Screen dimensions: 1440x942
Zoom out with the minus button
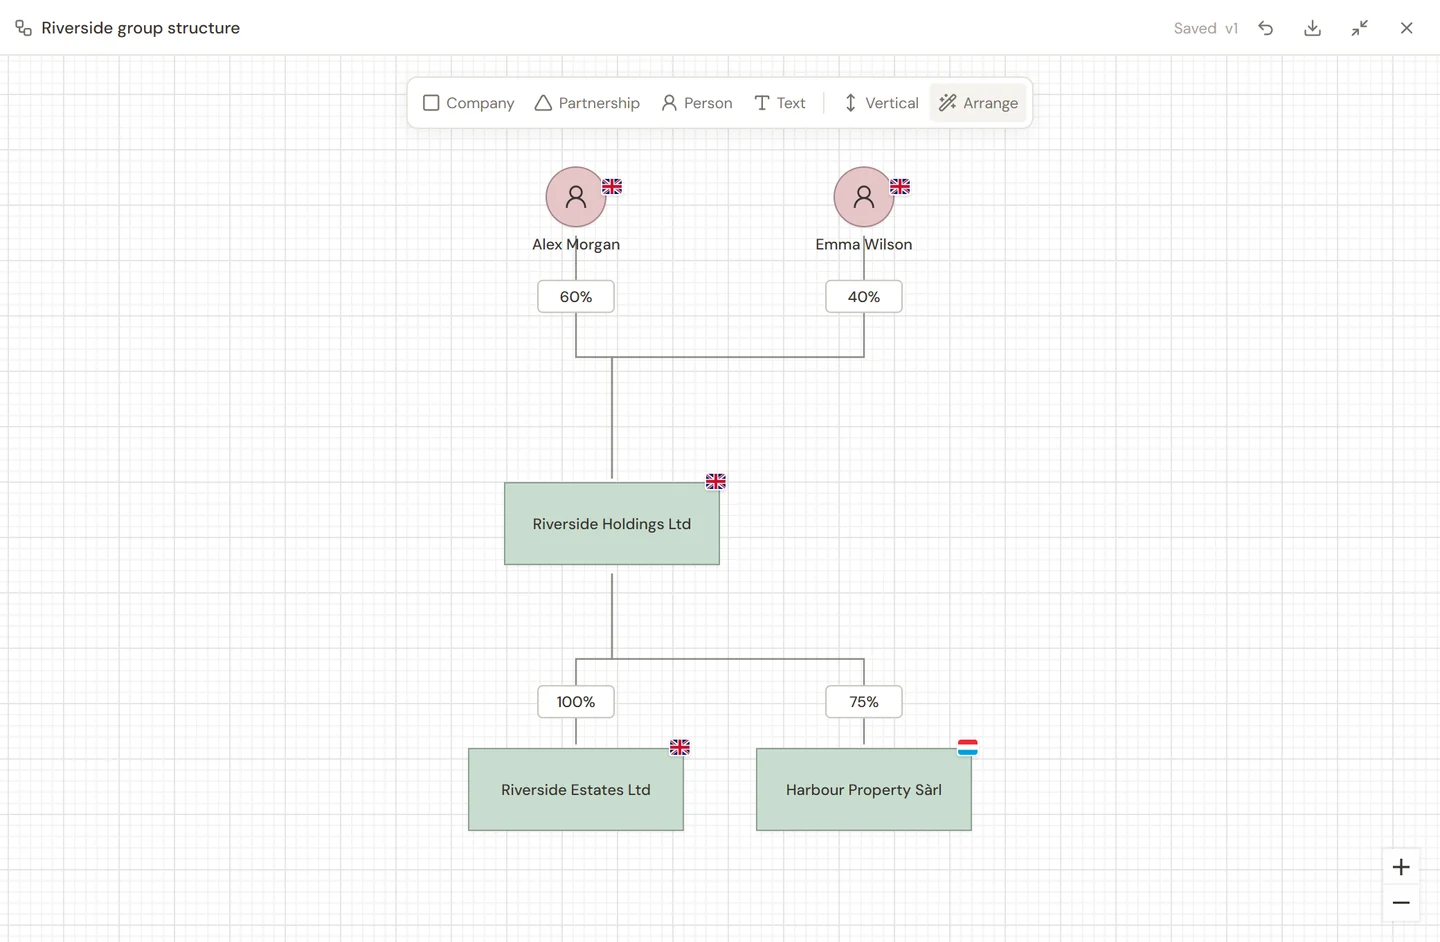1401,903
